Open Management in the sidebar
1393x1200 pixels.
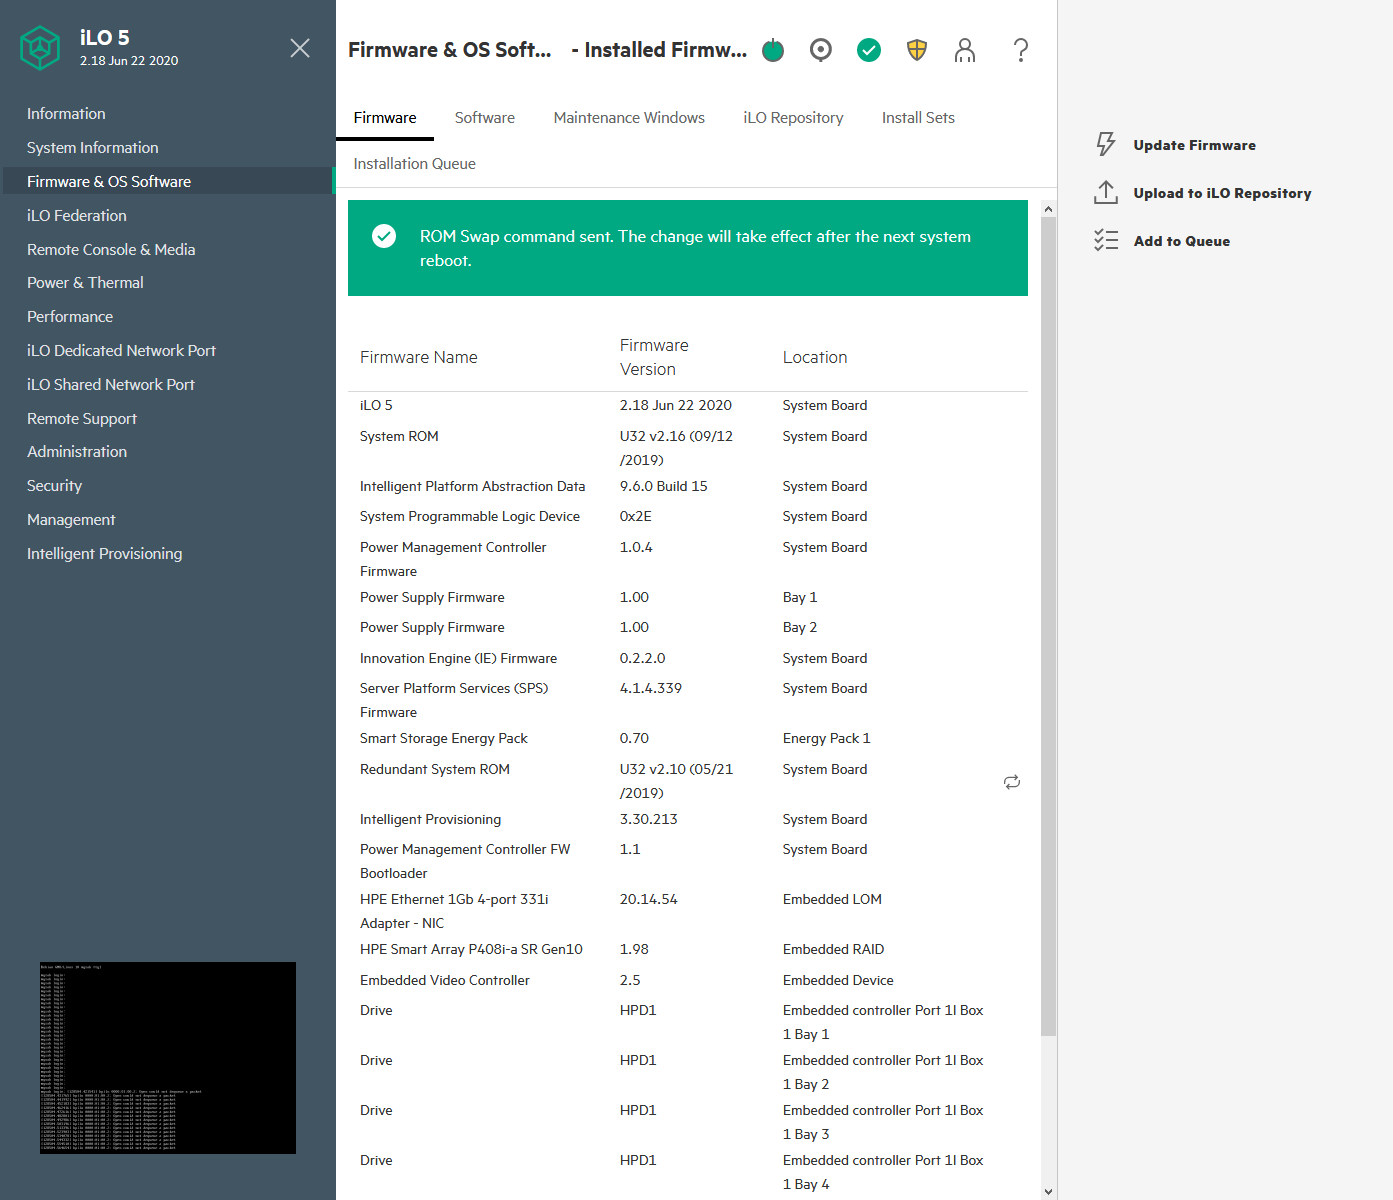point(71,520)
